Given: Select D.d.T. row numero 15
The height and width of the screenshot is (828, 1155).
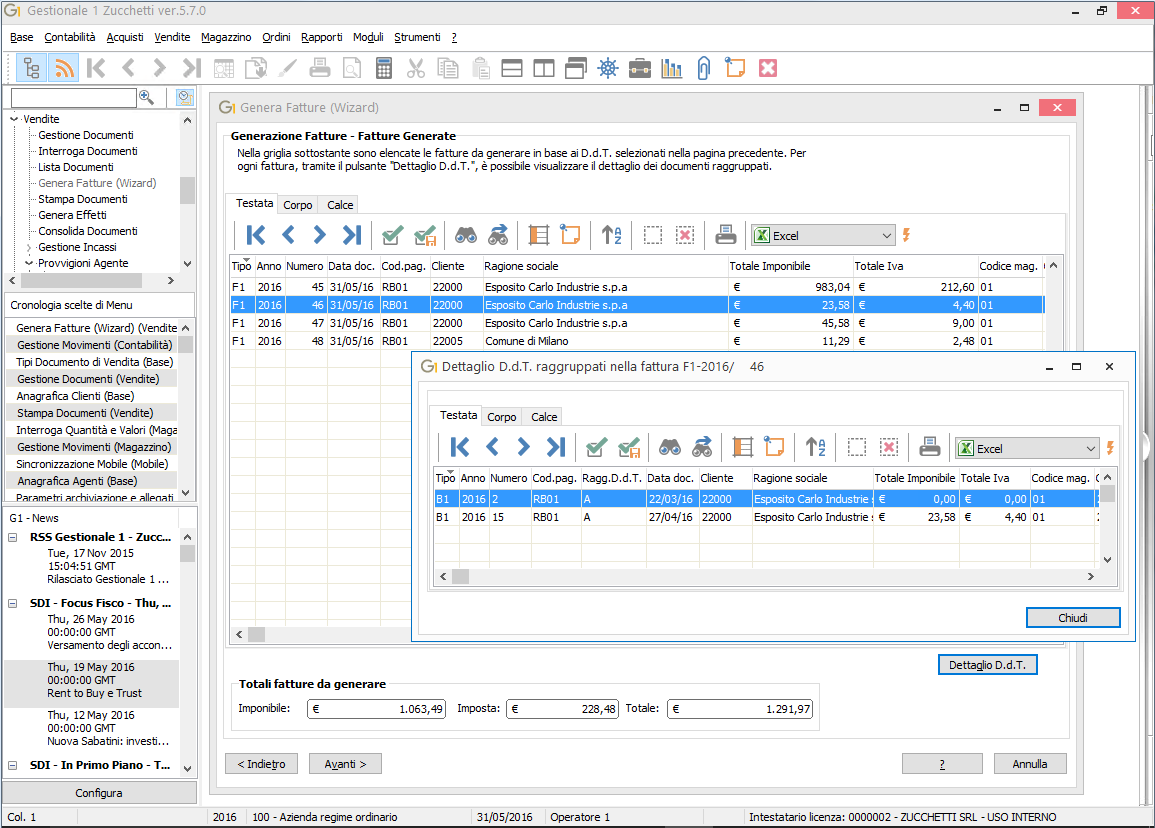Looking at the screenshot, I should [766, 517].
